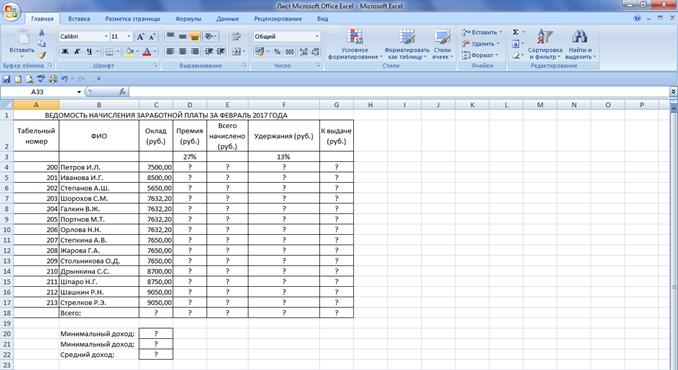Click the Clear eraser icon

(x=516, y=55)
